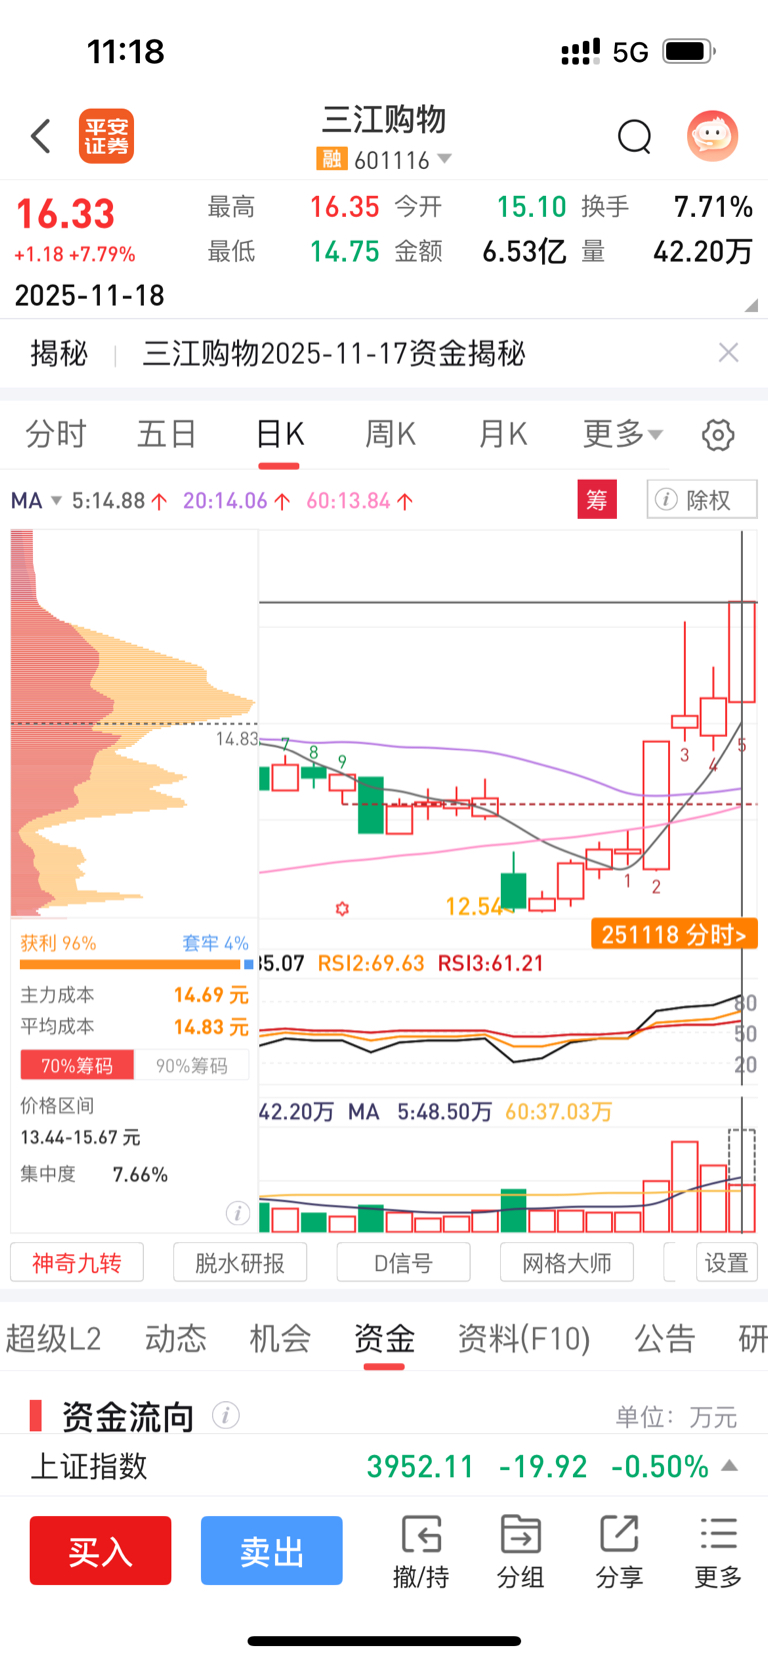Image resolution: width=768 pixels, height=1663 pixels.
Task: Switch to 分时 chart tab
Action: coord(55,434)
